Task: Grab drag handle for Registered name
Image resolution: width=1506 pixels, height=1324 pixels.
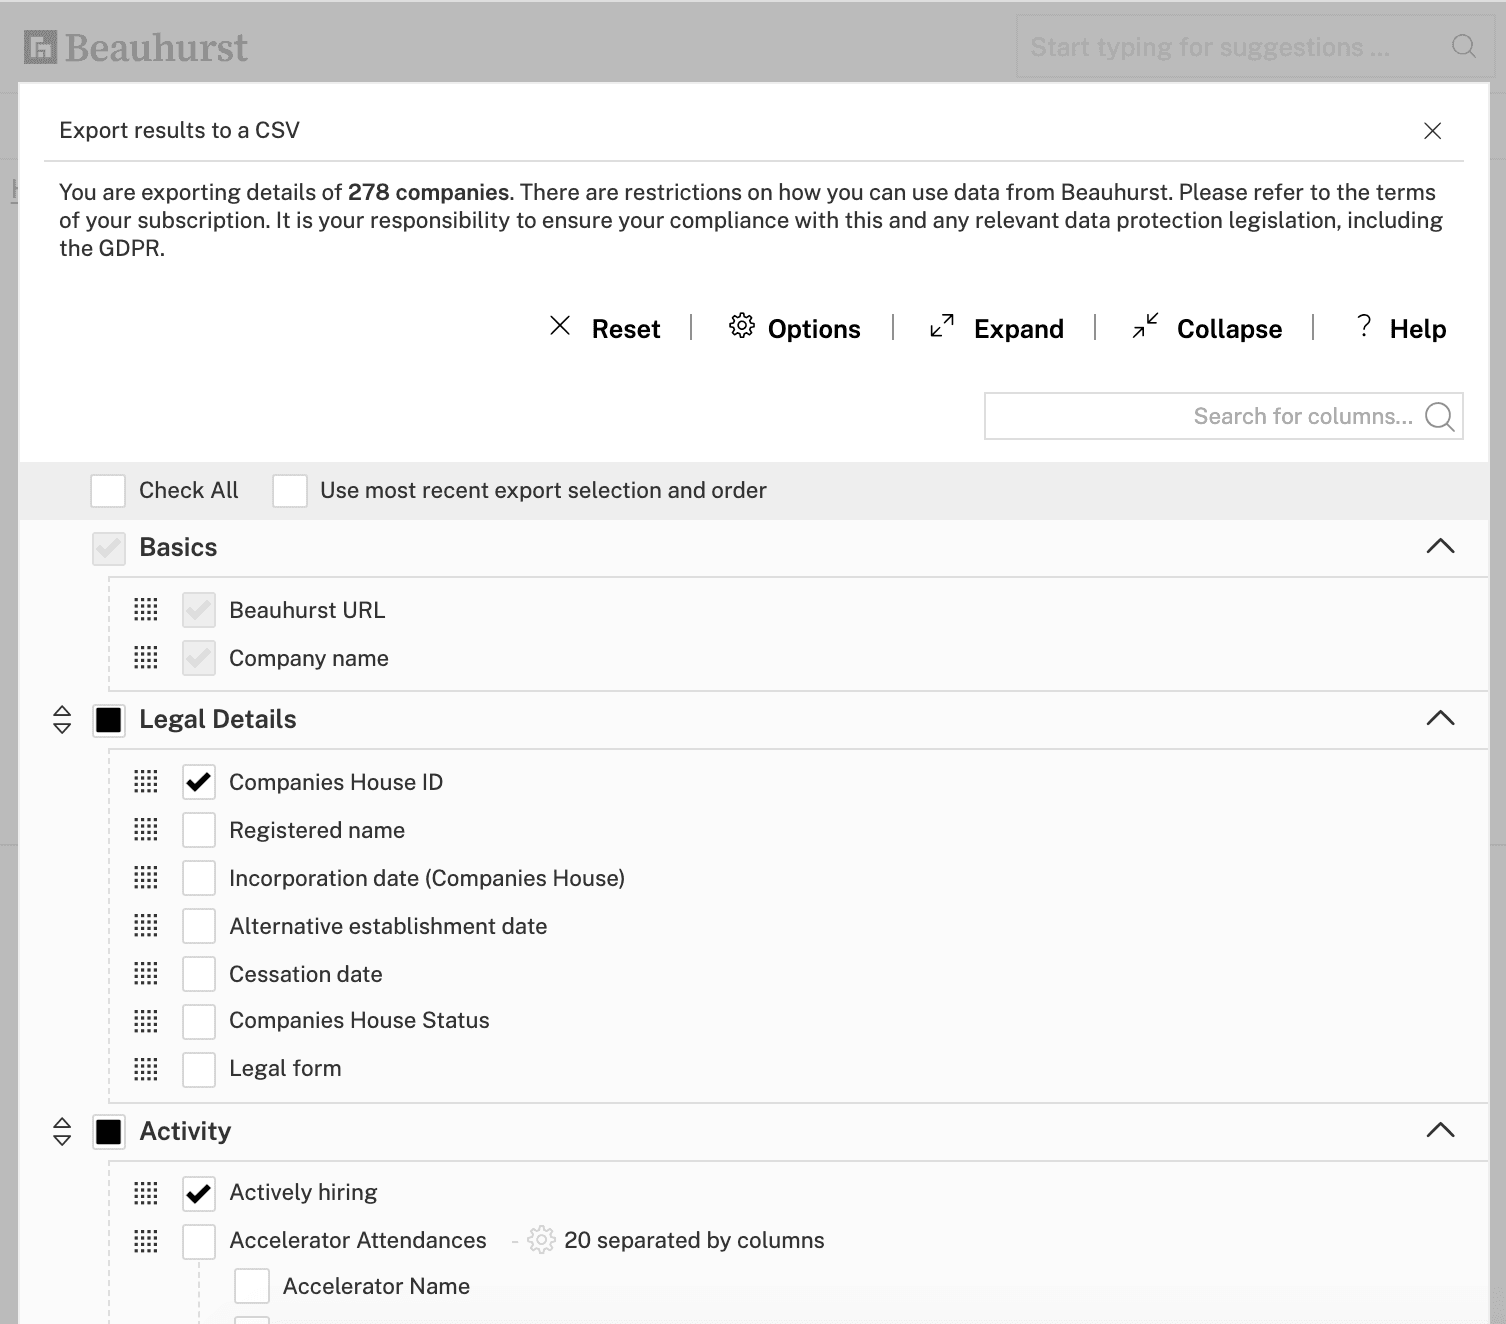Action: click(146, 829)
